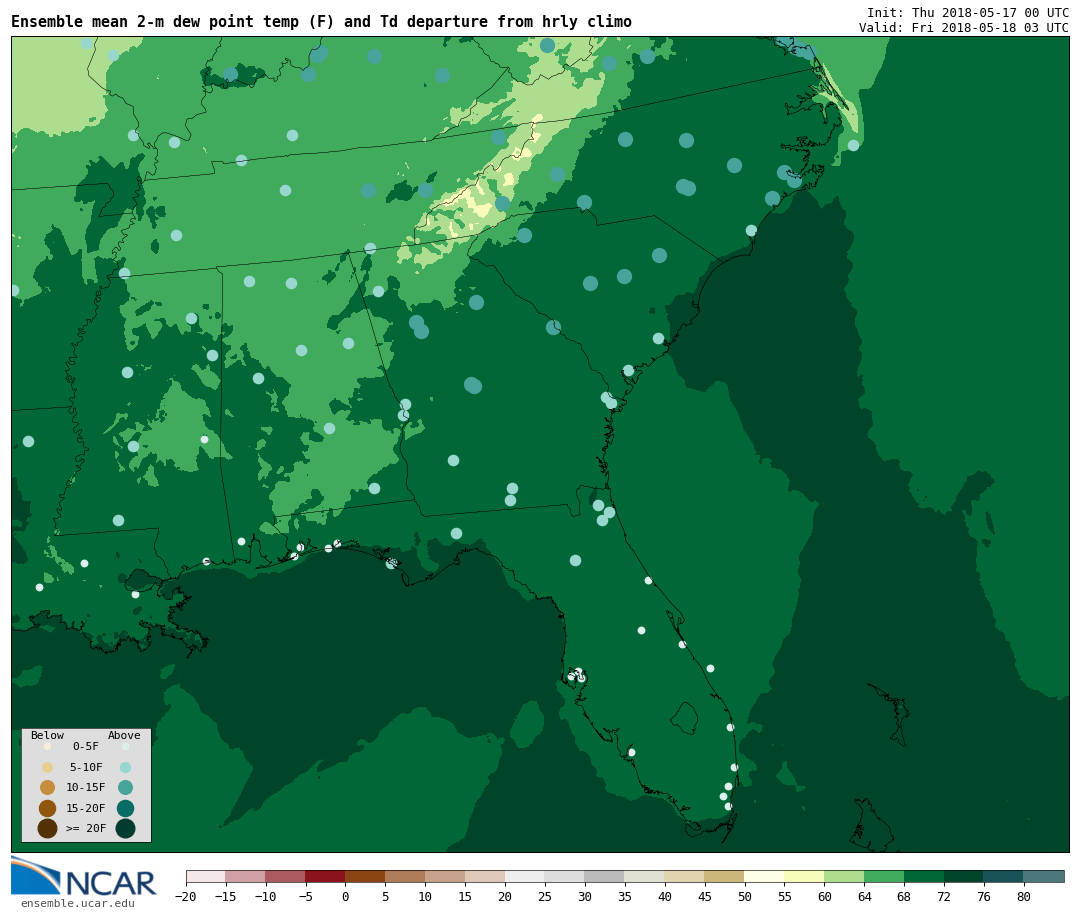Image resolution: width=1080 pixels, height=915 pixels.
Task: Click the above-climo 15-20F legend circle
Action: click(125, 808)
